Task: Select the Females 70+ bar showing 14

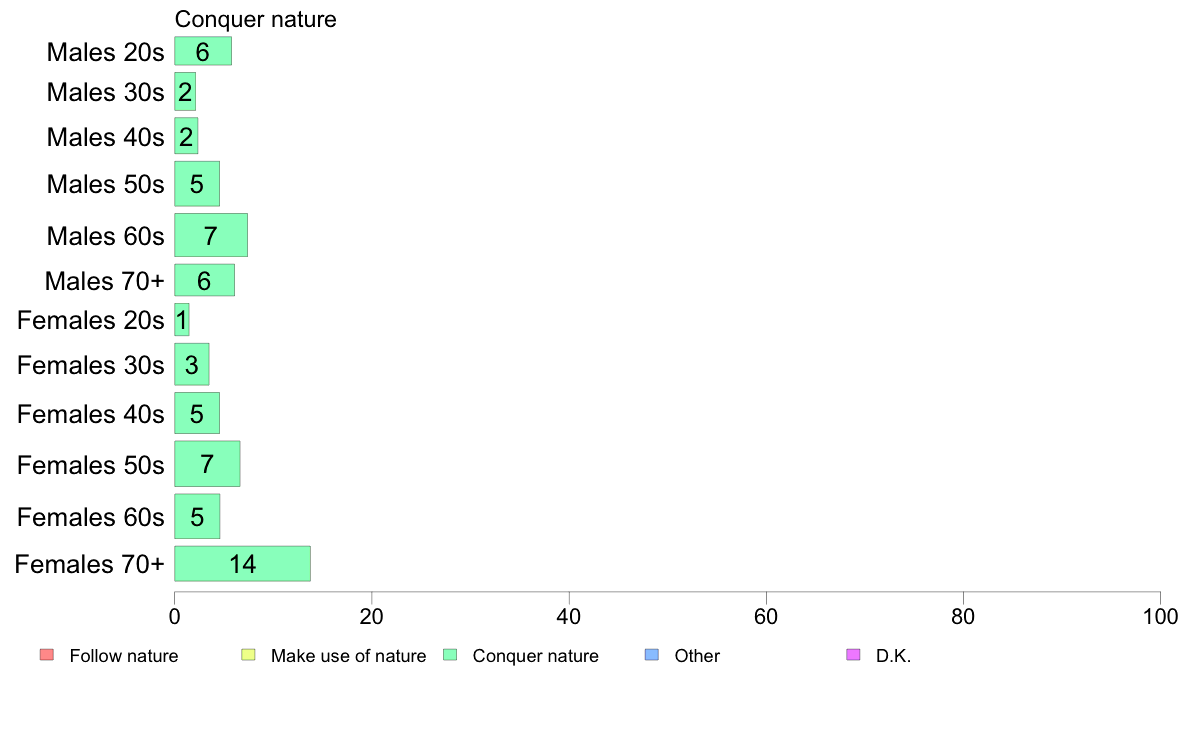Action: pyautogui.click(x=242, y=564)
